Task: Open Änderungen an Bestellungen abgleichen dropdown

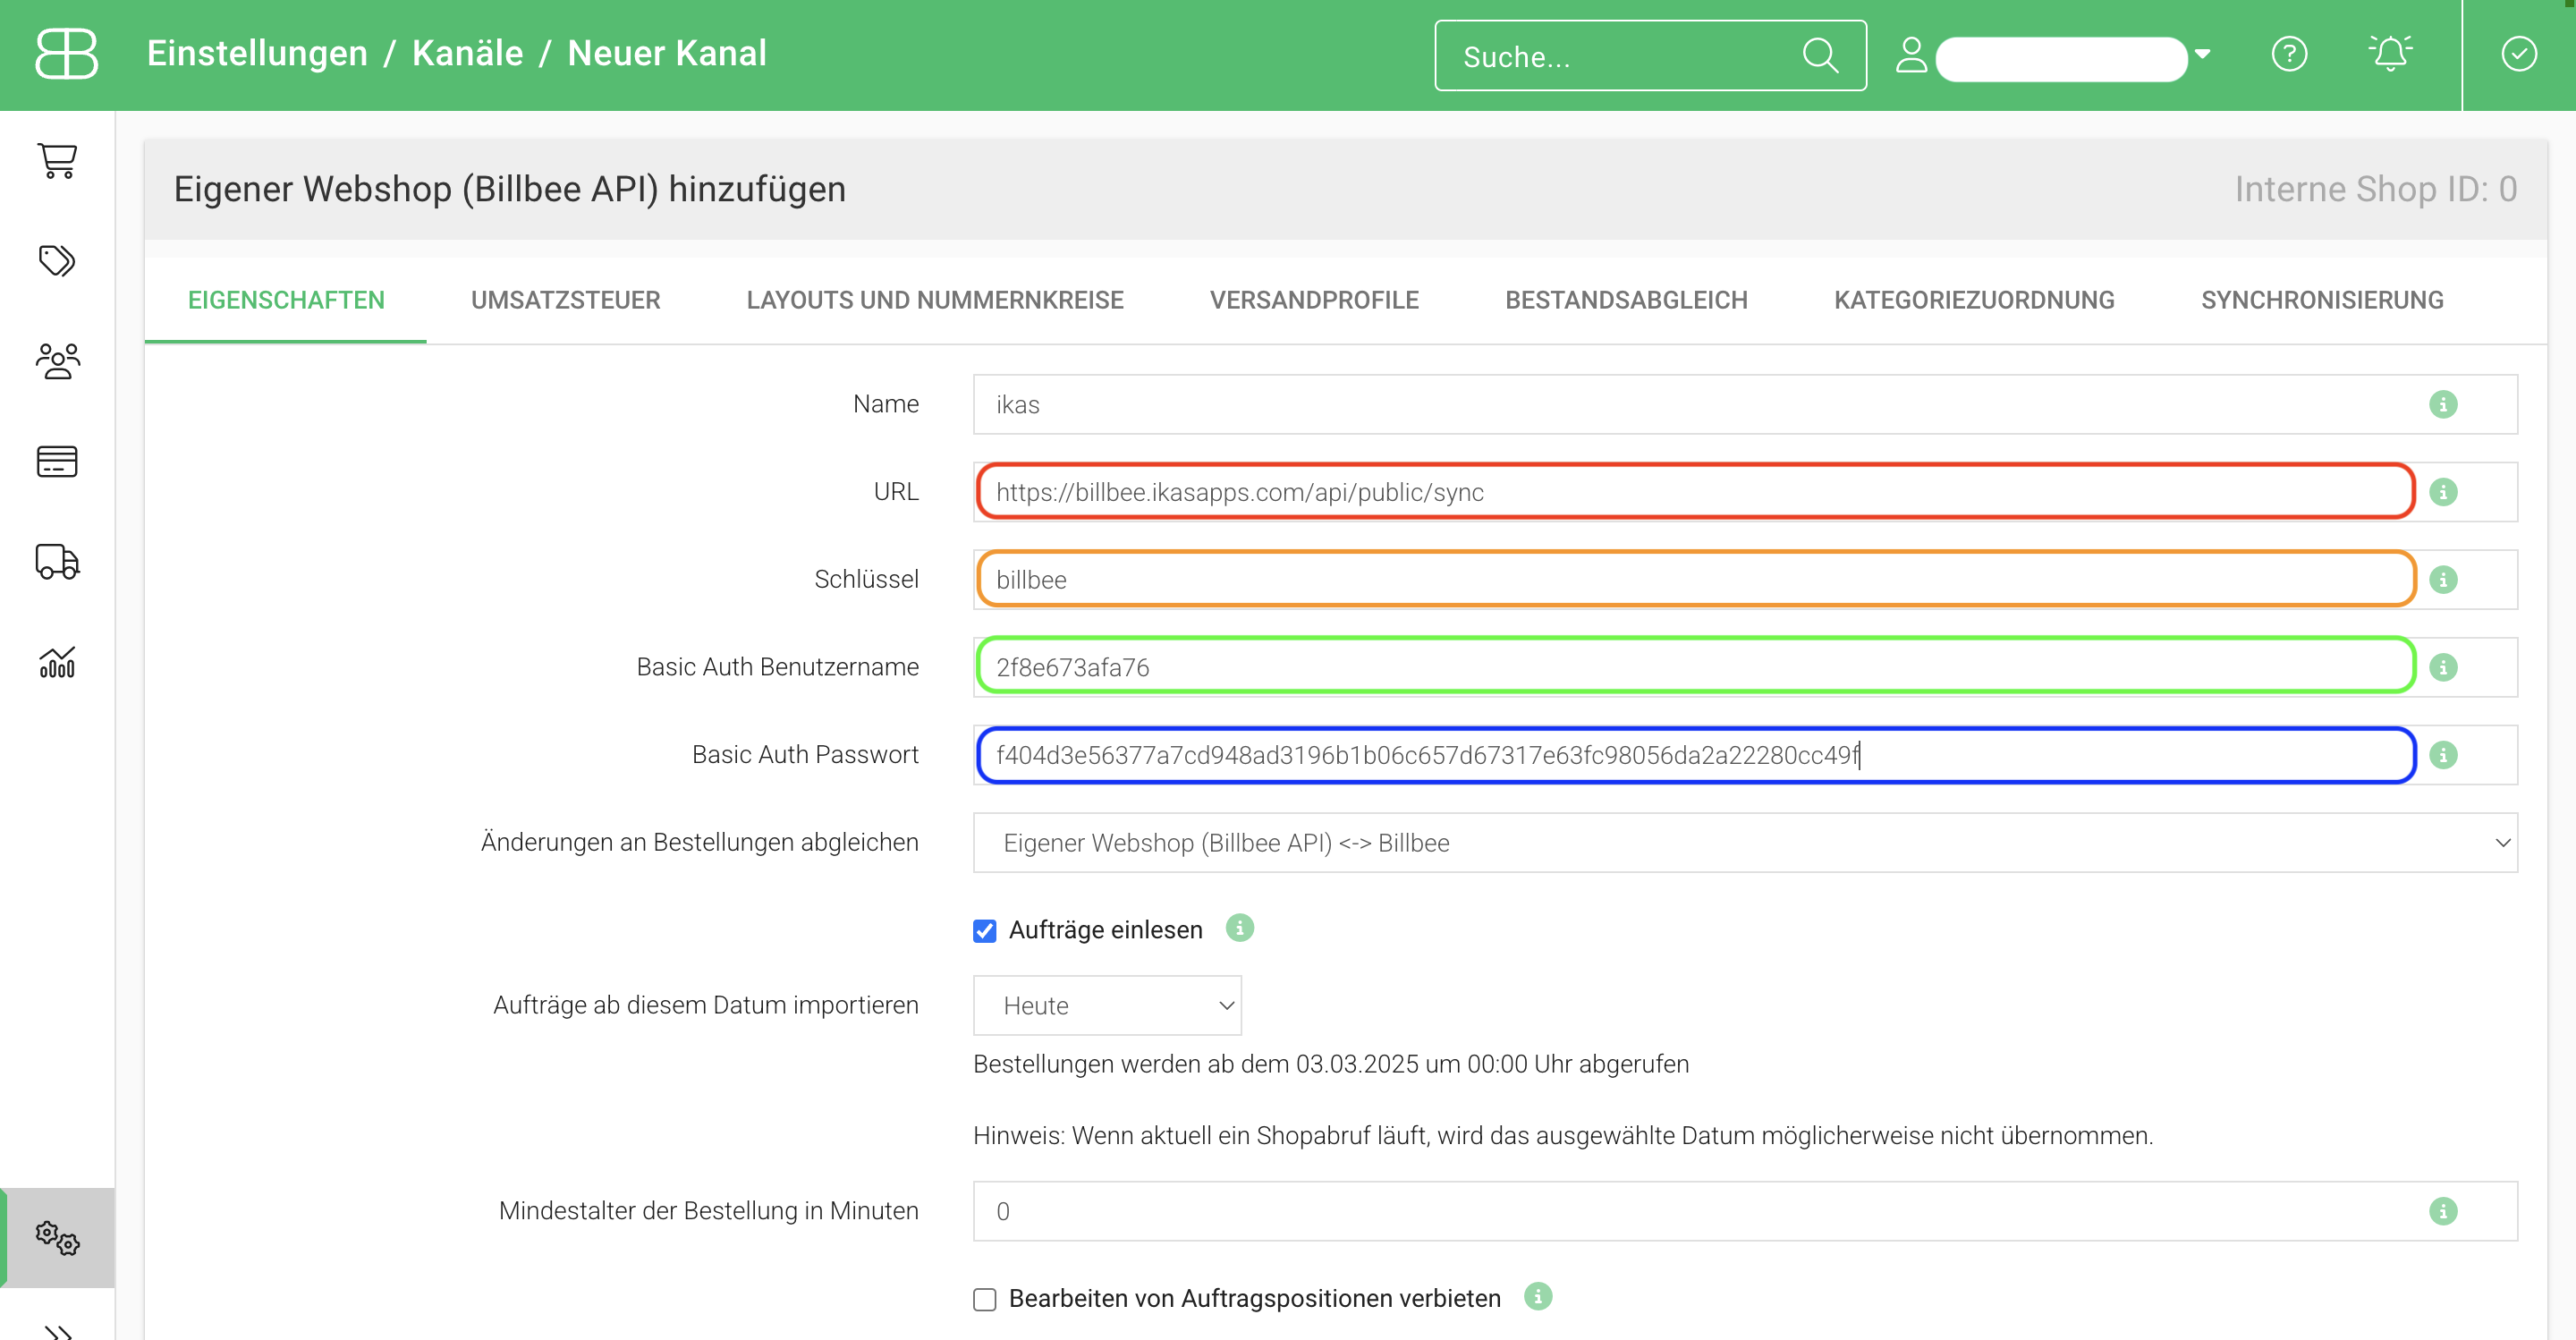Action: [1745, 843]
